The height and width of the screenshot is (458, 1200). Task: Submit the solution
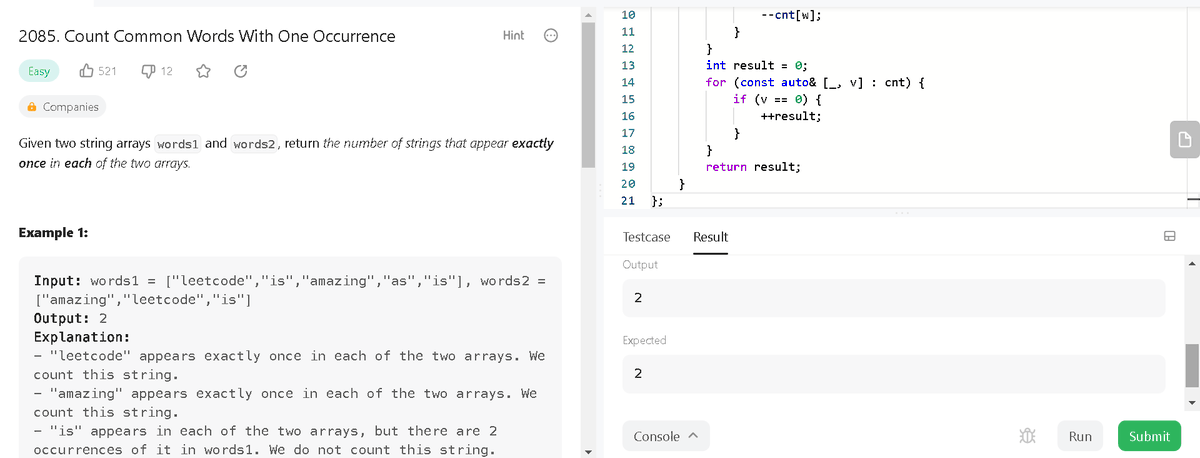tap(1149, 436)
